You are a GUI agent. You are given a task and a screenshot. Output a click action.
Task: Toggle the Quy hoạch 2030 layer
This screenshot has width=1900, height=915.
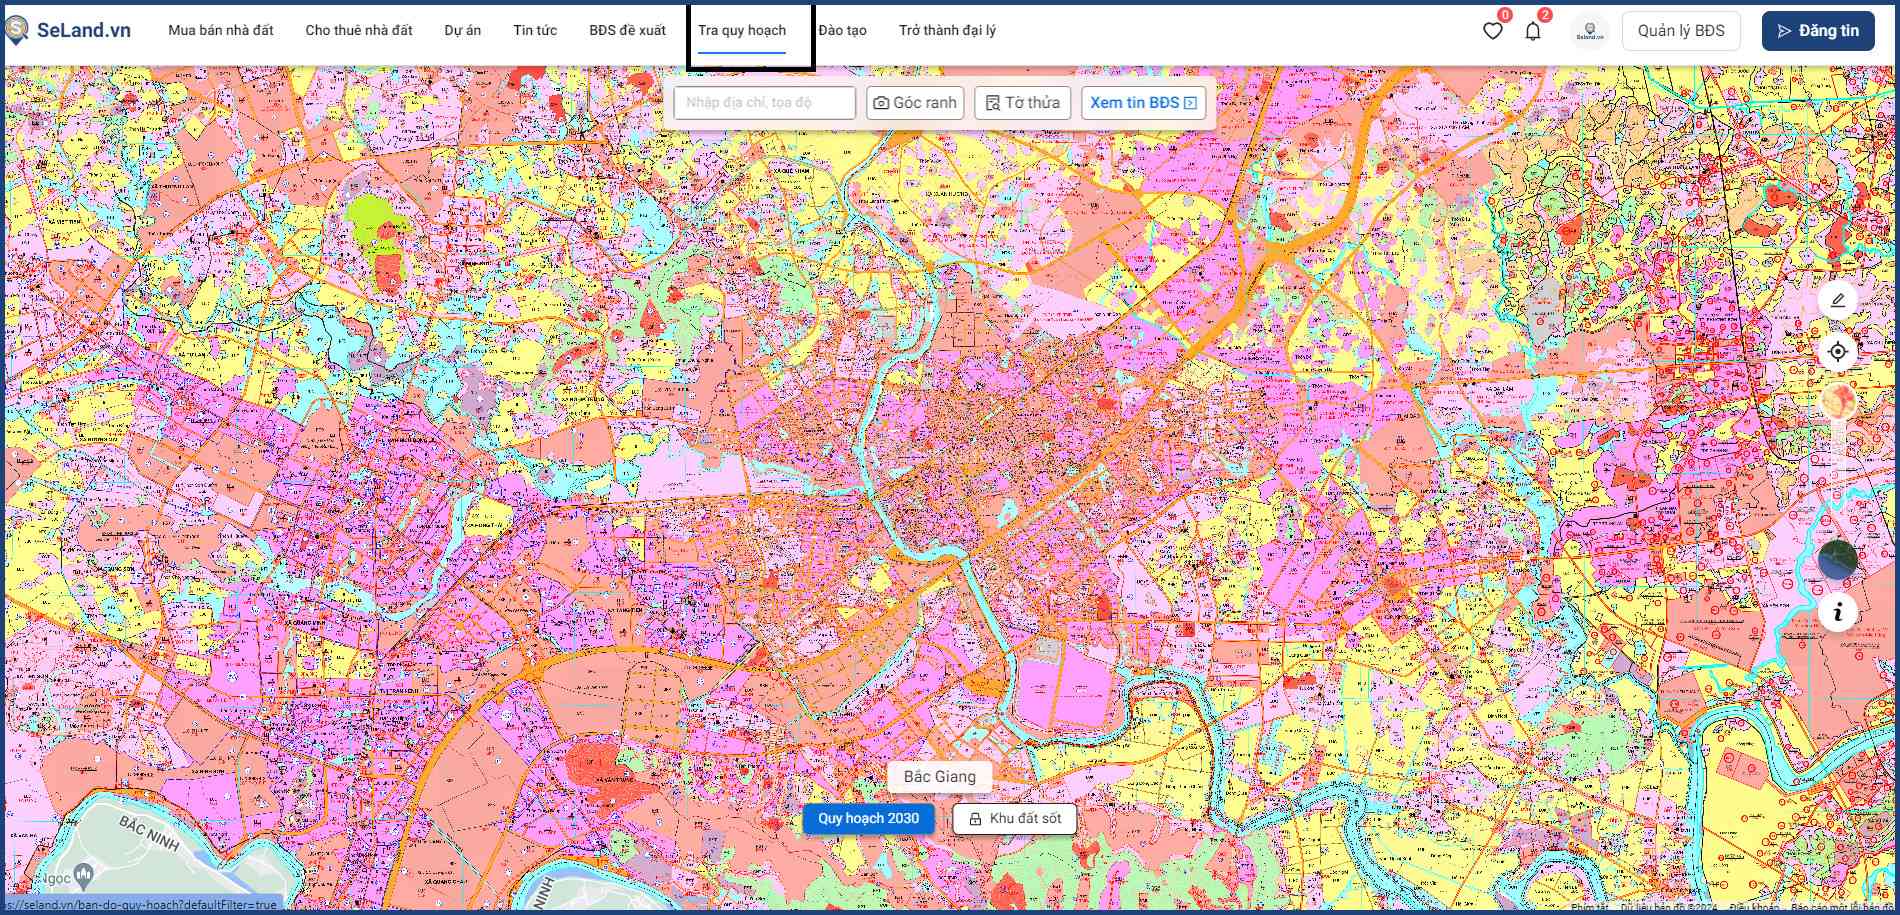868,819
